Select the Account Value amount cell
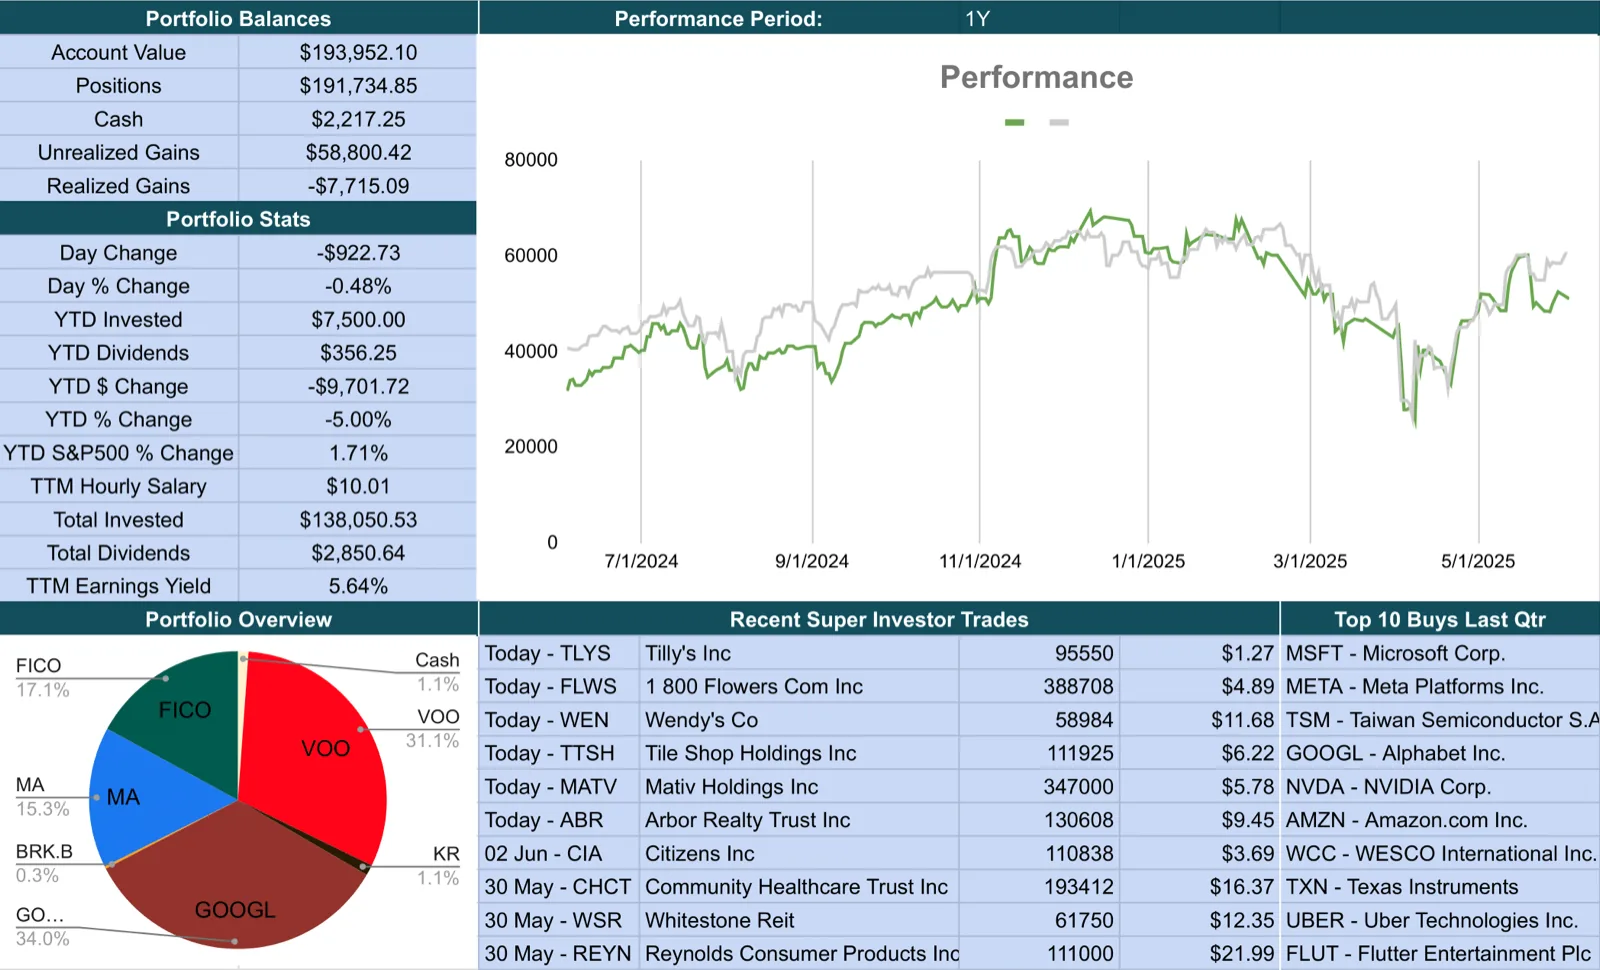Image resolution: width=1600 pixels, height=970 pixels. click(358, 52)
